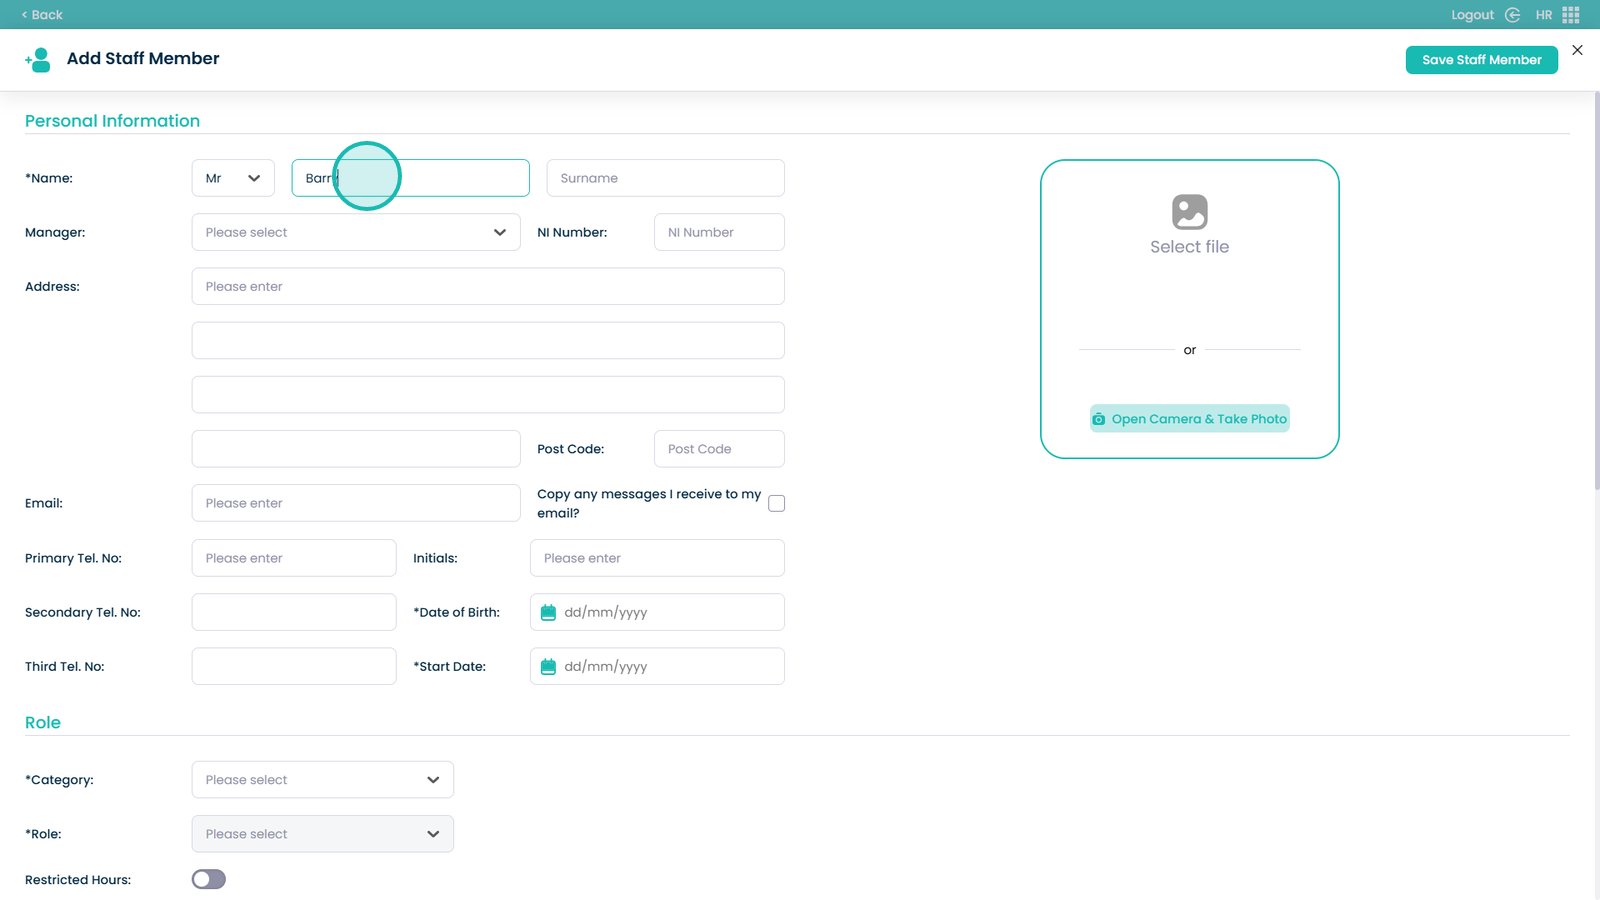Click the add staff member person icon
This screenshot has height=900, width=1600.
pyautogui.click(x=38, y=60)
